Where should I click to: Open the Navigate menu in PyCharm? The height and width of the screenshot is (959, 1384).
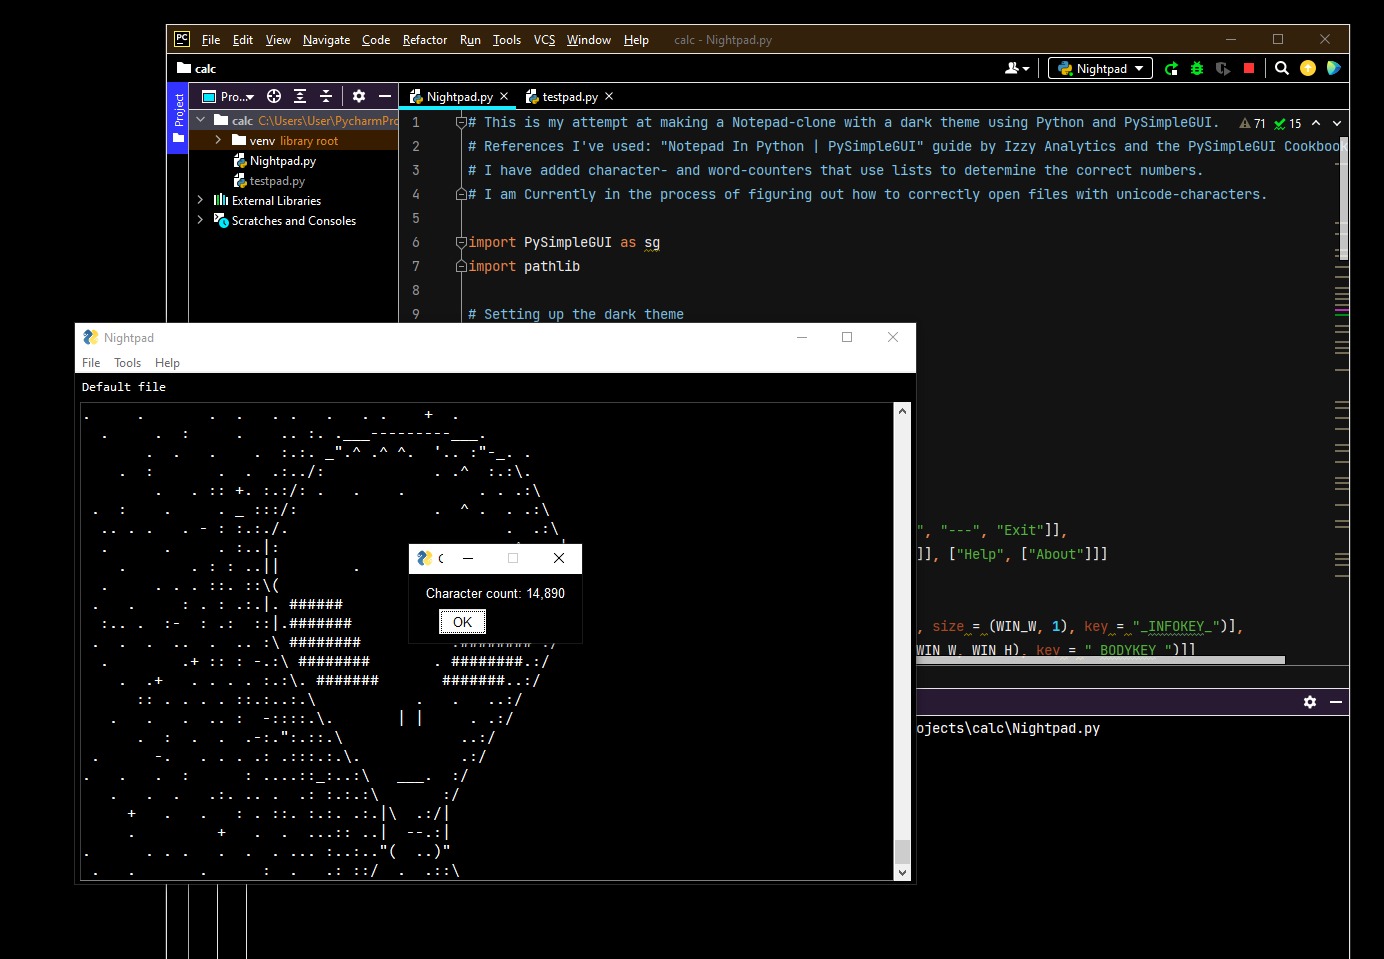point(326,40)
